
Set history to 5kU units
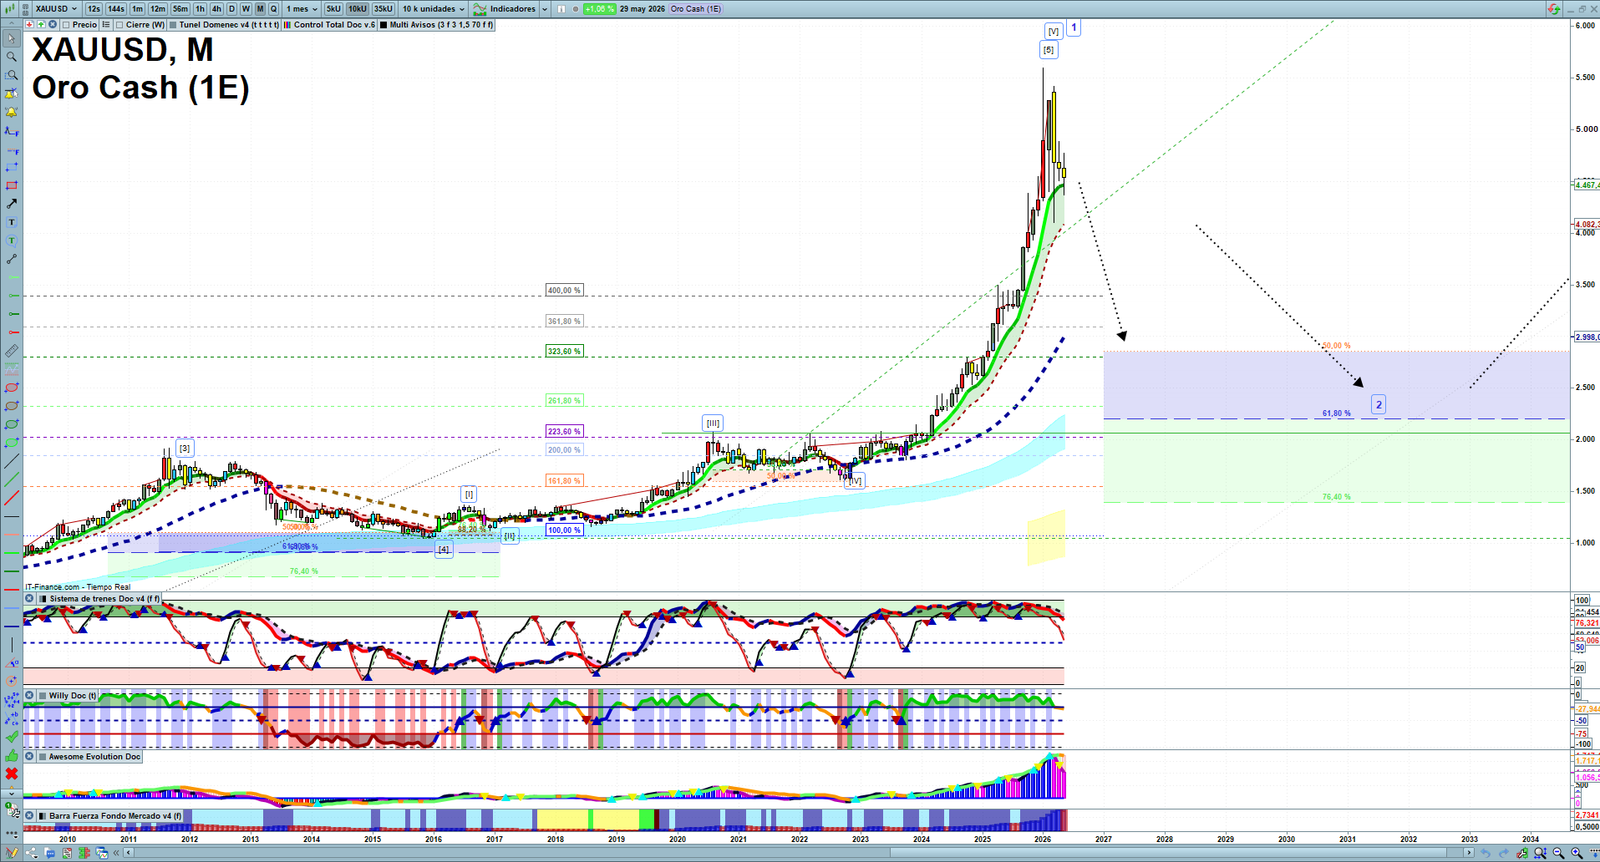click(x=333, y=9)
